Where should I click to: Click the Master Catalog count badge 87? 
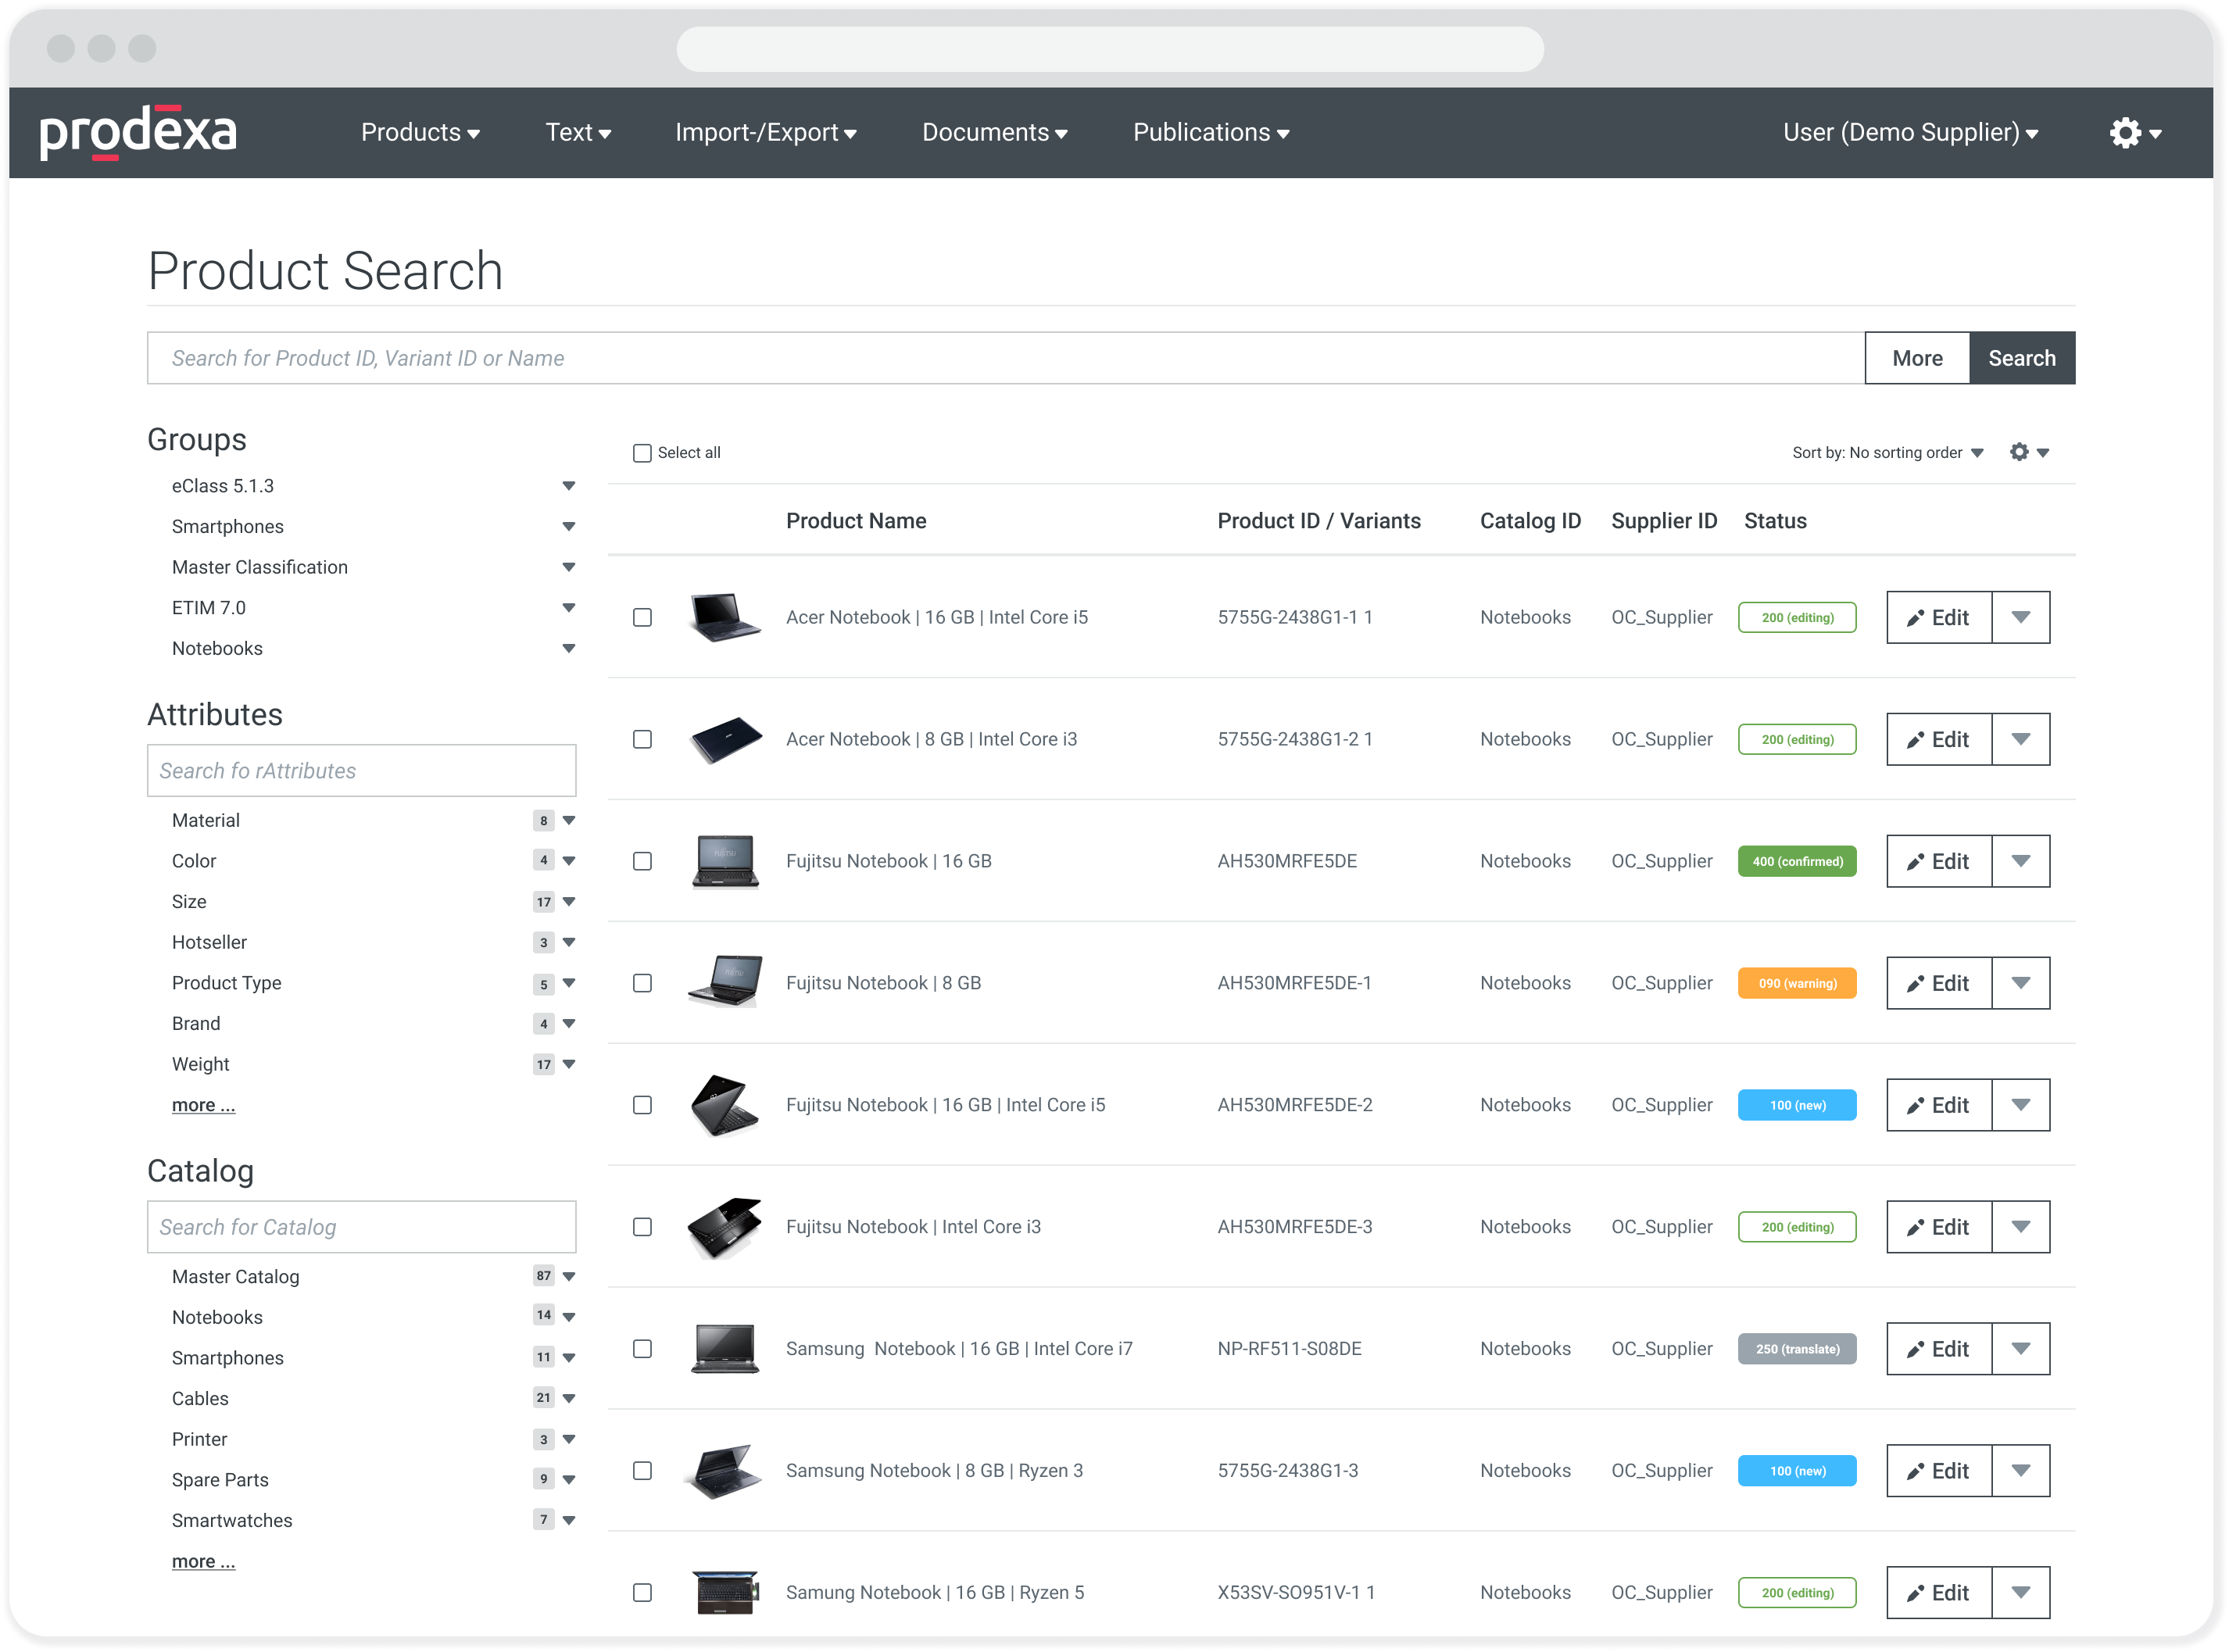[543, 1276]
